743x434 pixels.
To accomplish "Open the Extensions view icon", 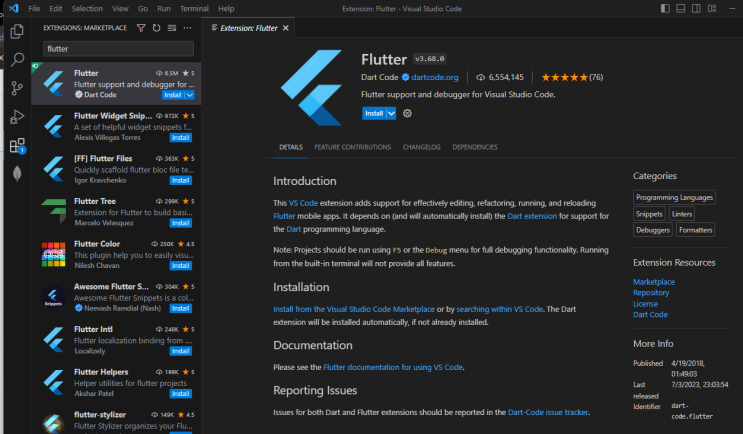I will 17,145.
